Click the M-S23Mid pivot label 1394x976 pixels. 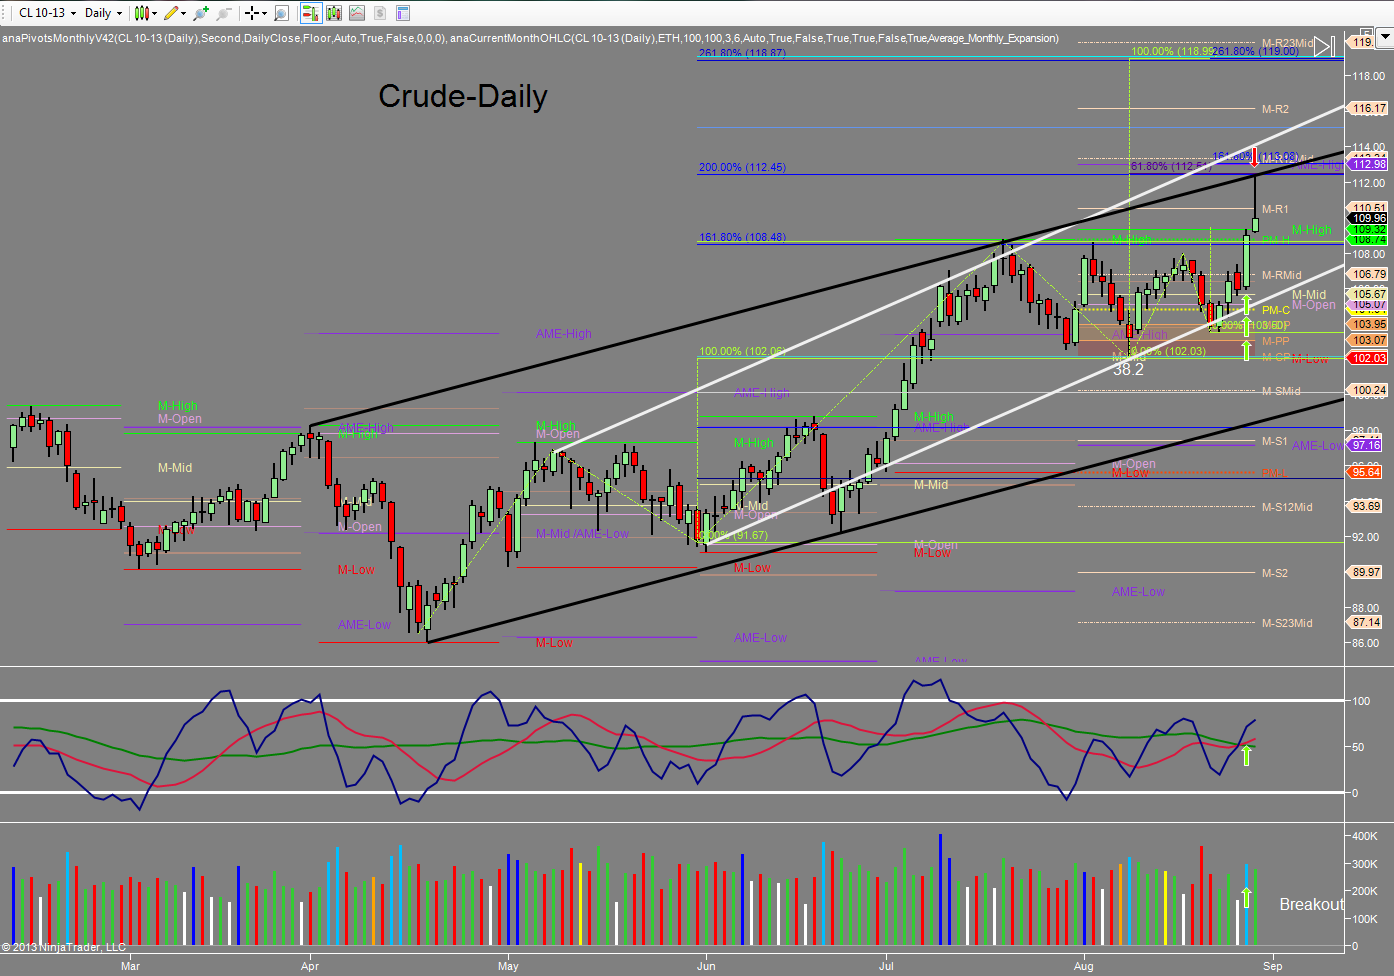[x=1287, y=623]
